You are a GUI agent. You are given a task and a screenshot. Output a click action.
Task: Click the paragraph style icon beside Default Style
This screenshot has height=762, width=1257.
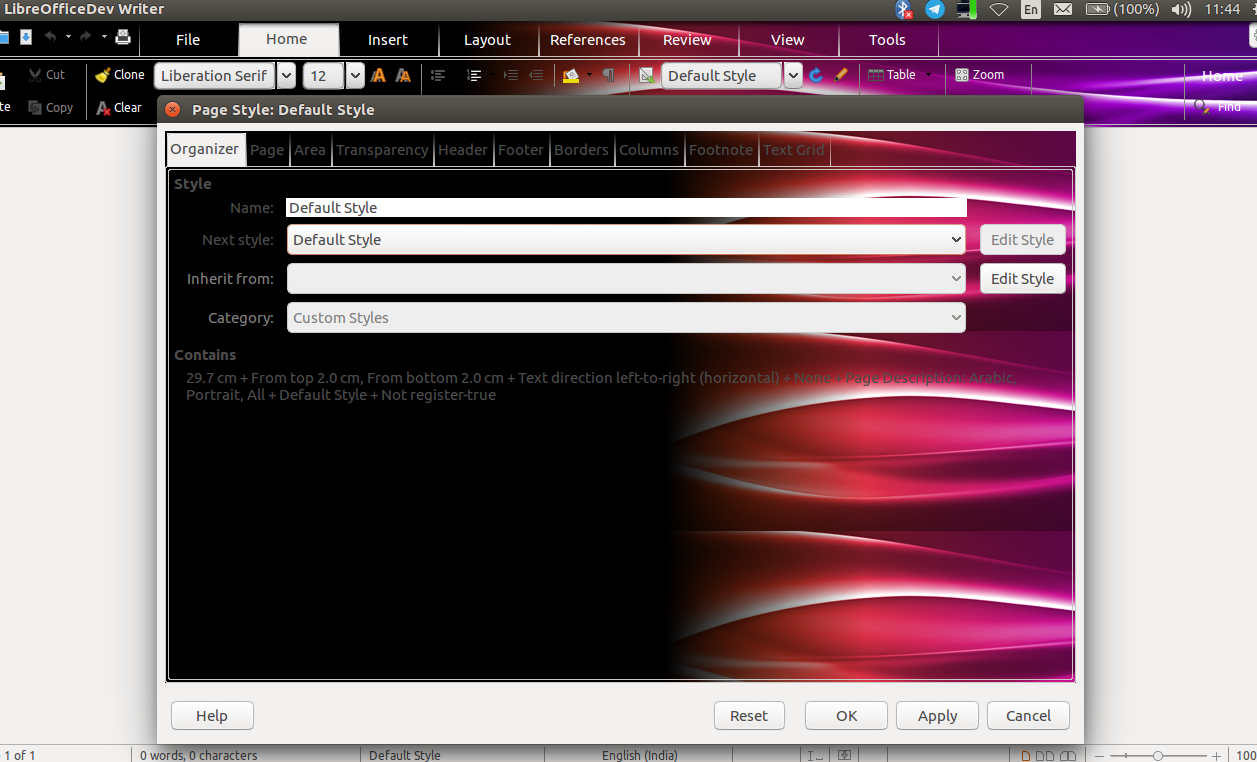pyautogui.click(x=647, y=75)
